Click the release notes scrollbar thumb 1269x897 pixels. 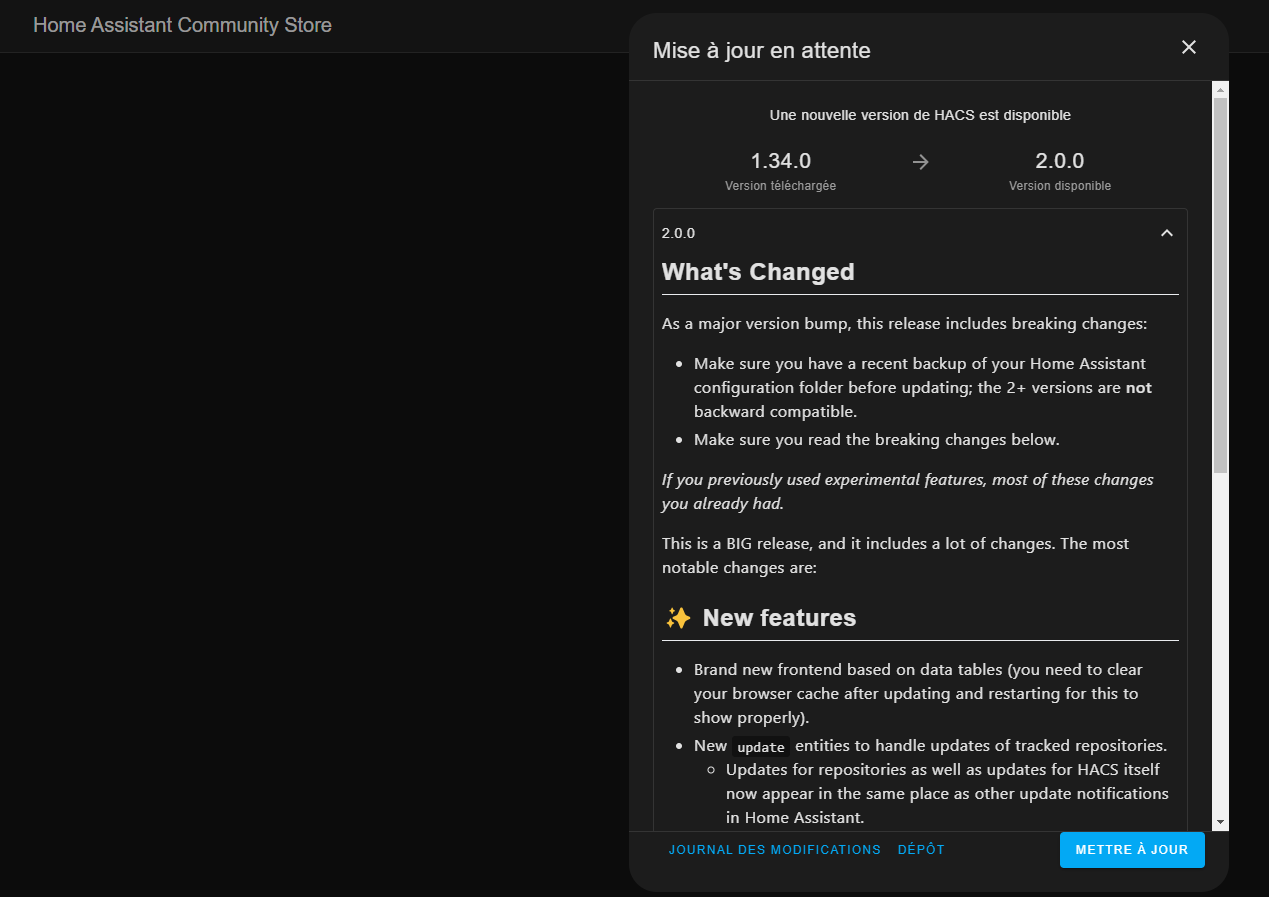[1220, 285]
